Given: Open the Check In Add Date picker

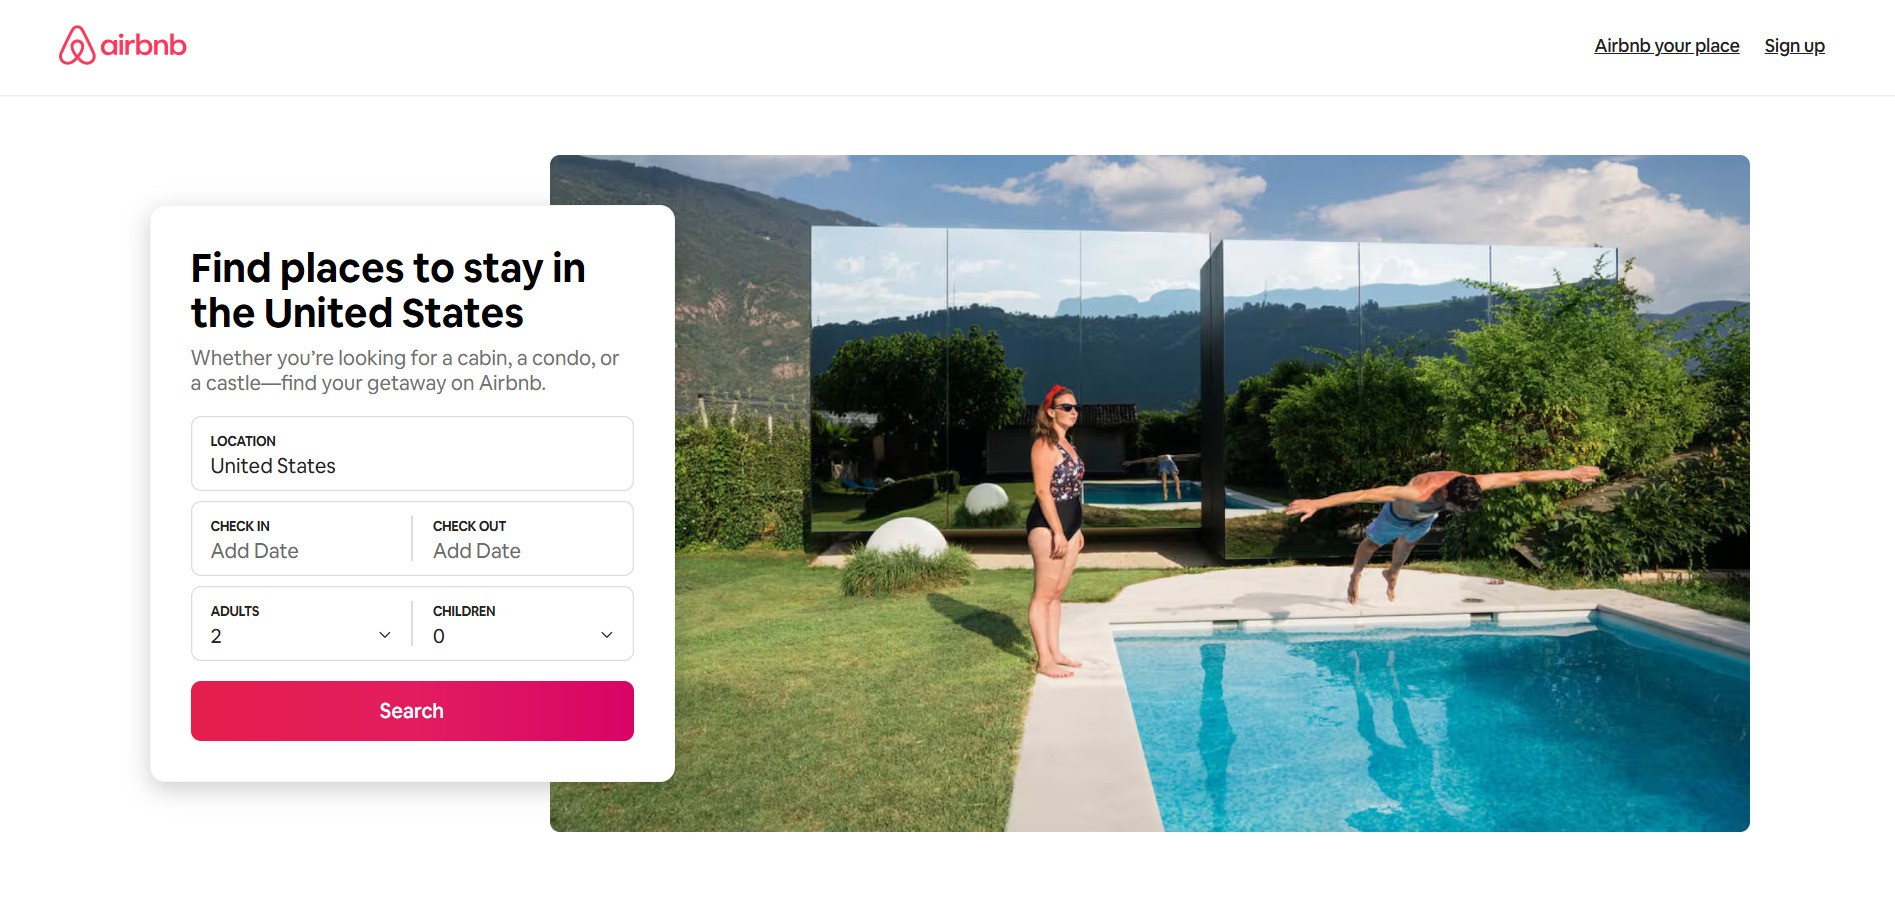Looking at the screenshot, I should (x=301, y=538).
